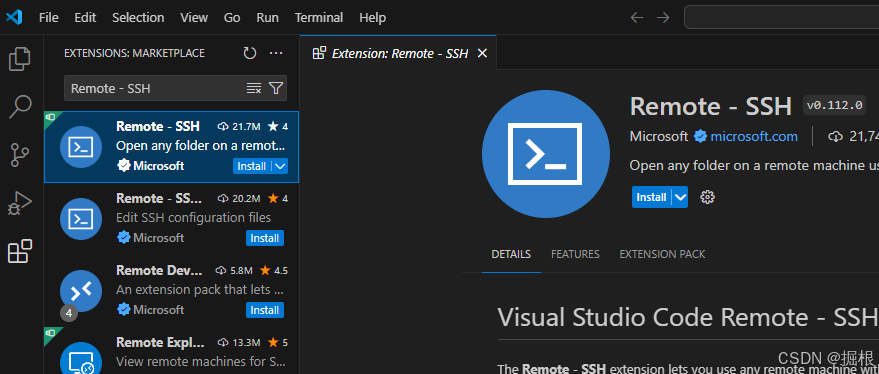879x374 pixels.
Task: Click the extension tab's preview icon
Action: pos(319,53)
